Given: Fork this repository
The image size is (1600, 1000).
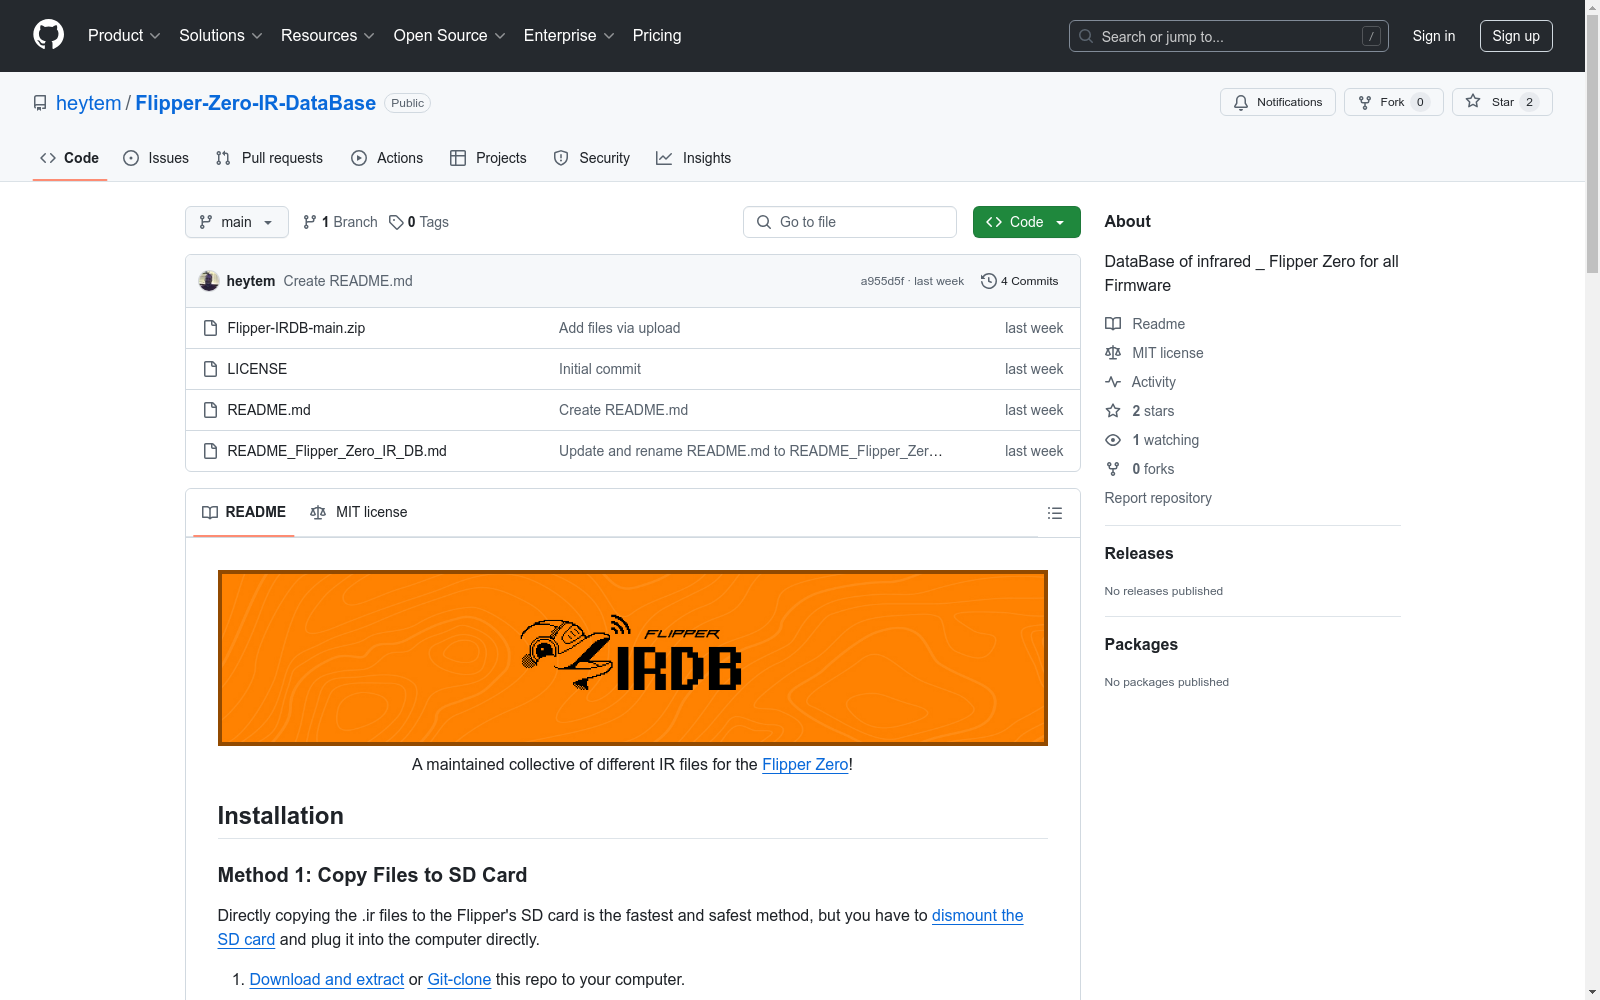Looking at the screenshot, I should [1394, 102].
